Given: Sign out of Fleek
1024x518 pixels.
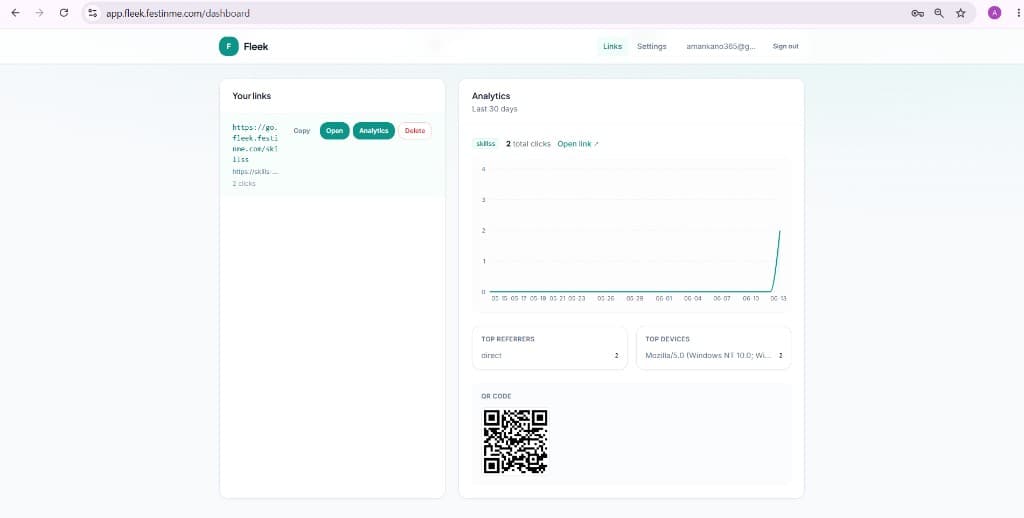Looking at the screenshot, I should coord(786,46).
